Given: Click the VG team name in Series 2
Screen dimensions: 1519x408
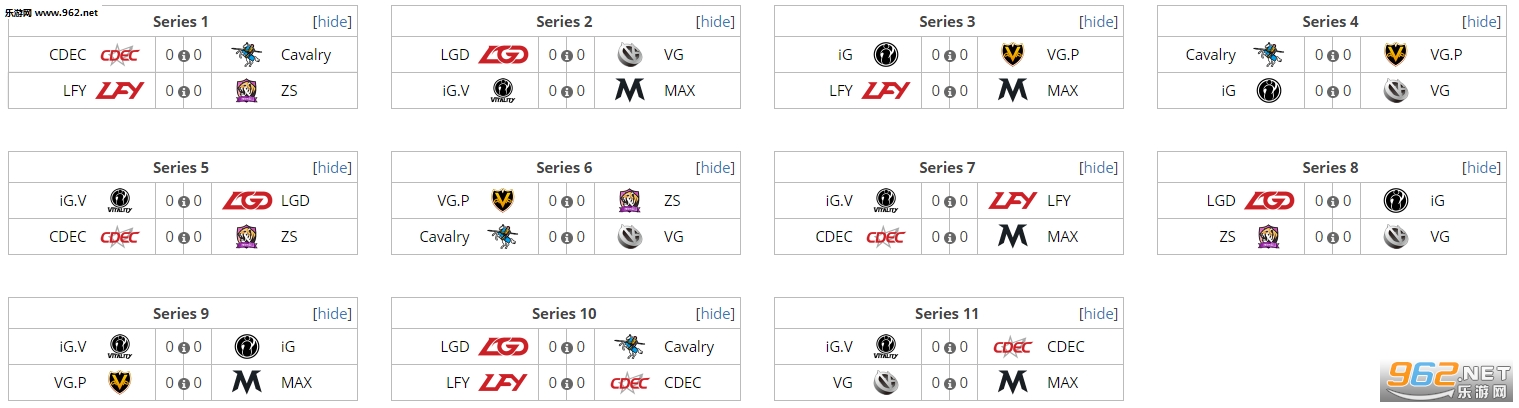Looking at the screenshot, I should click(674, 55).
